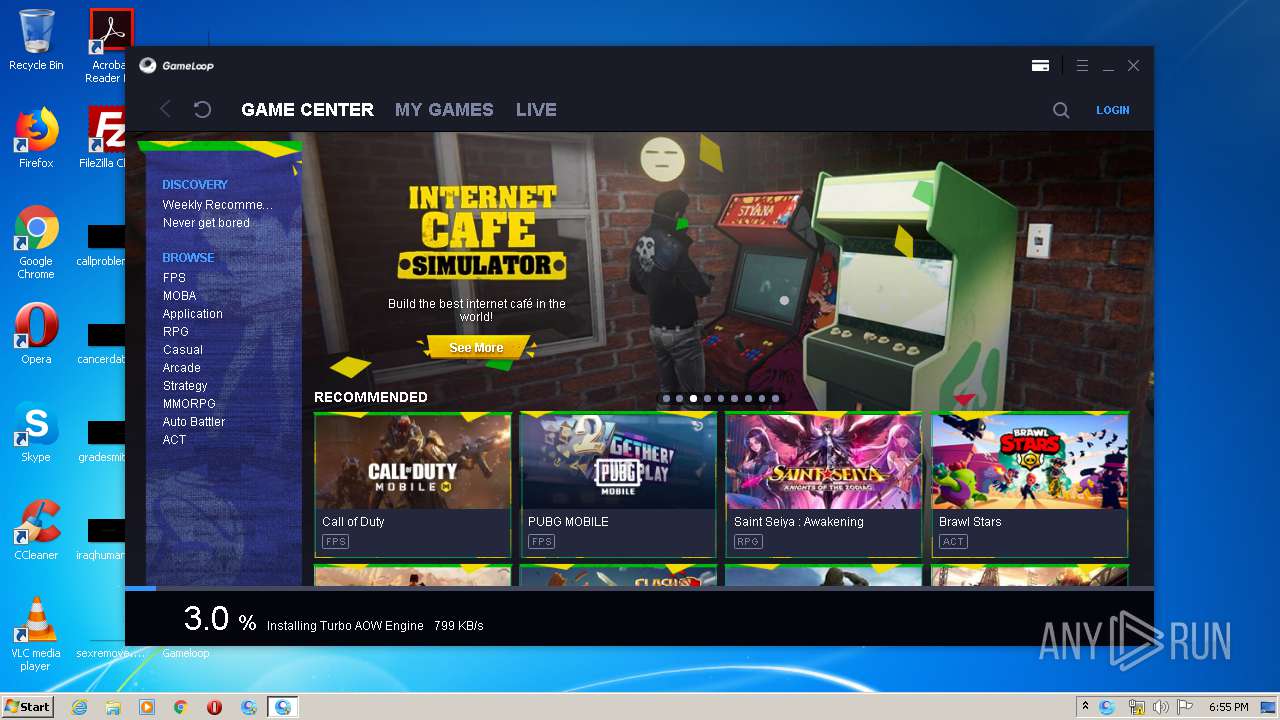
Task: Open PUBG MOBILE game thumbnail
Action: click(x=618, y=461)
